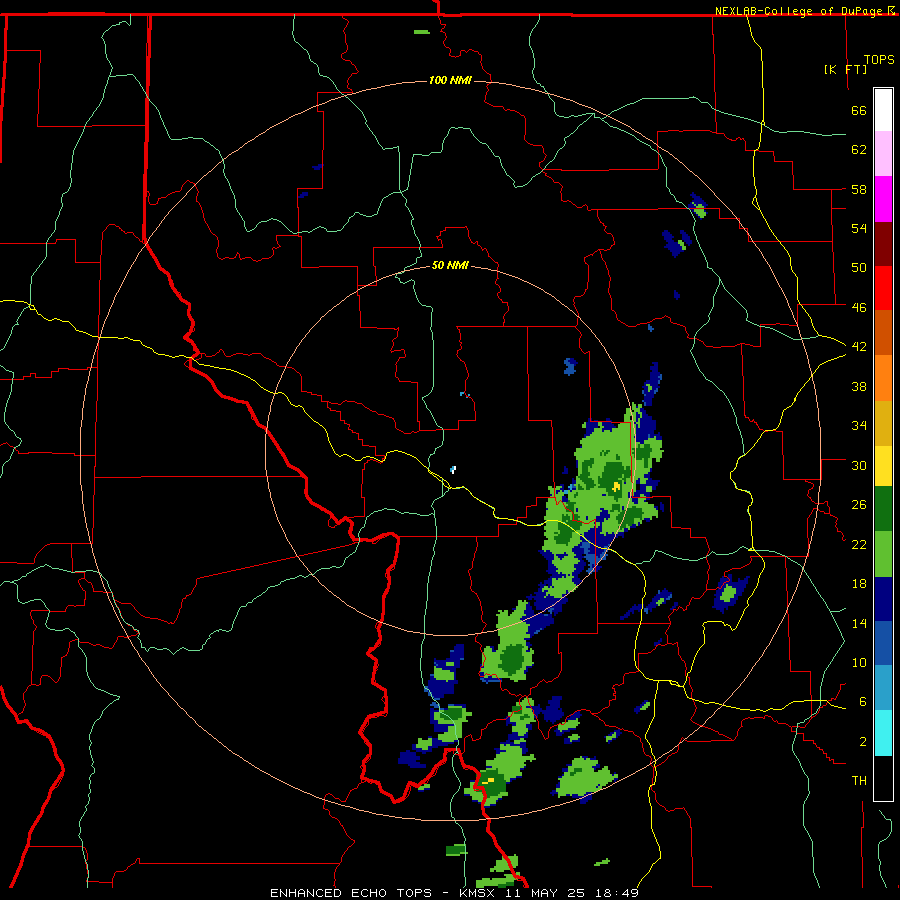Click the bright red 50 kft legend swatch
The height and width of the screenshot is (900, 900).
pyautogui.click(x=883, y=288)
